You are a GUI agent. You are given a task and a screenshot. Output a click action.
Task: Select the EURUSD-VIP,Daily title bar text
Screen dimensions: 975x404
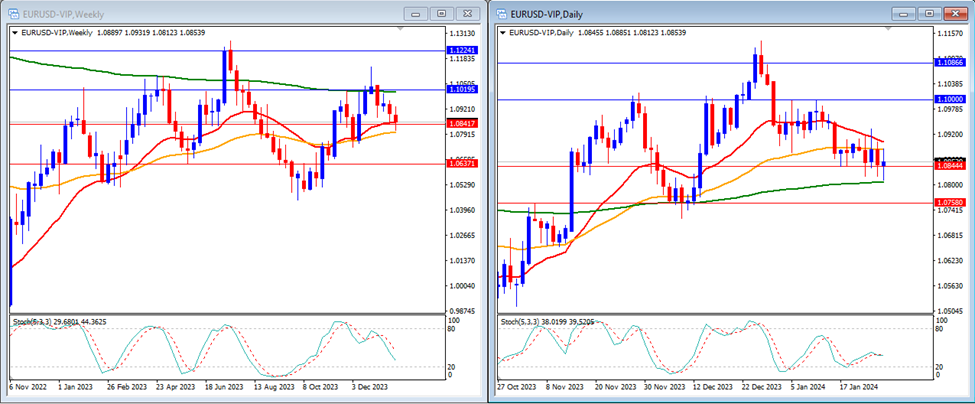(546, 14)
